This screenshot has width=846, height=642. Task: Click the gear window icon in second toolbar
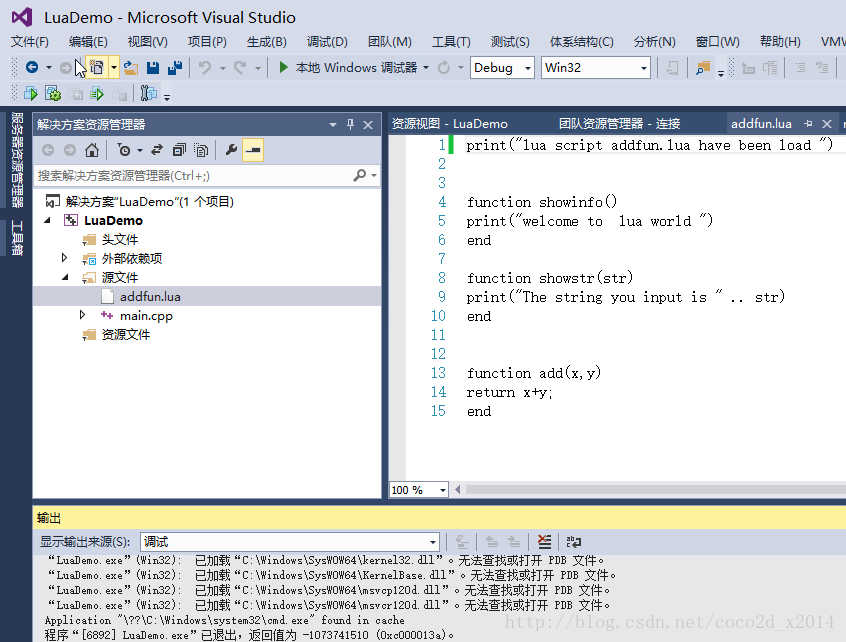[x=53, y=94]
